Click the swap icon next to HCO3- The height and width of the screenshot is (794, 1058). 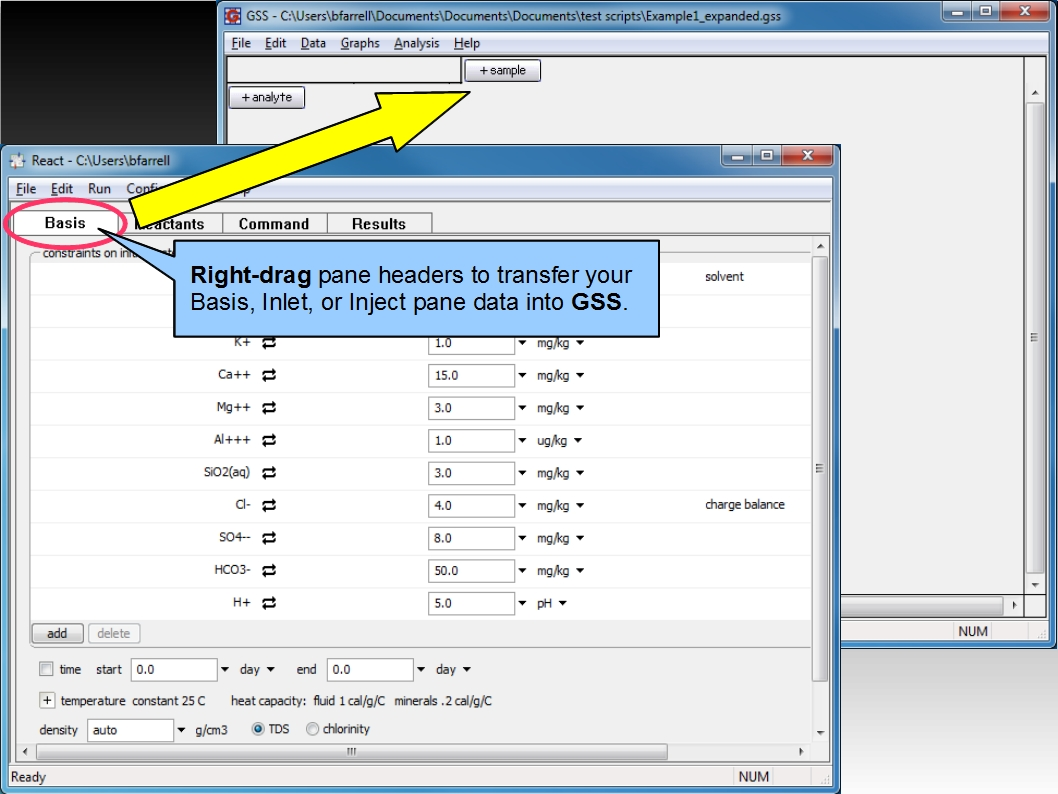269,571
